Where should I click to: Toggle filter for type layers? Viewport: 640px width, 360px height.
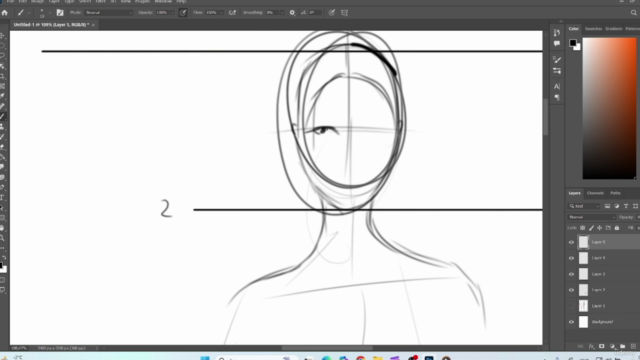coord(626,206)
